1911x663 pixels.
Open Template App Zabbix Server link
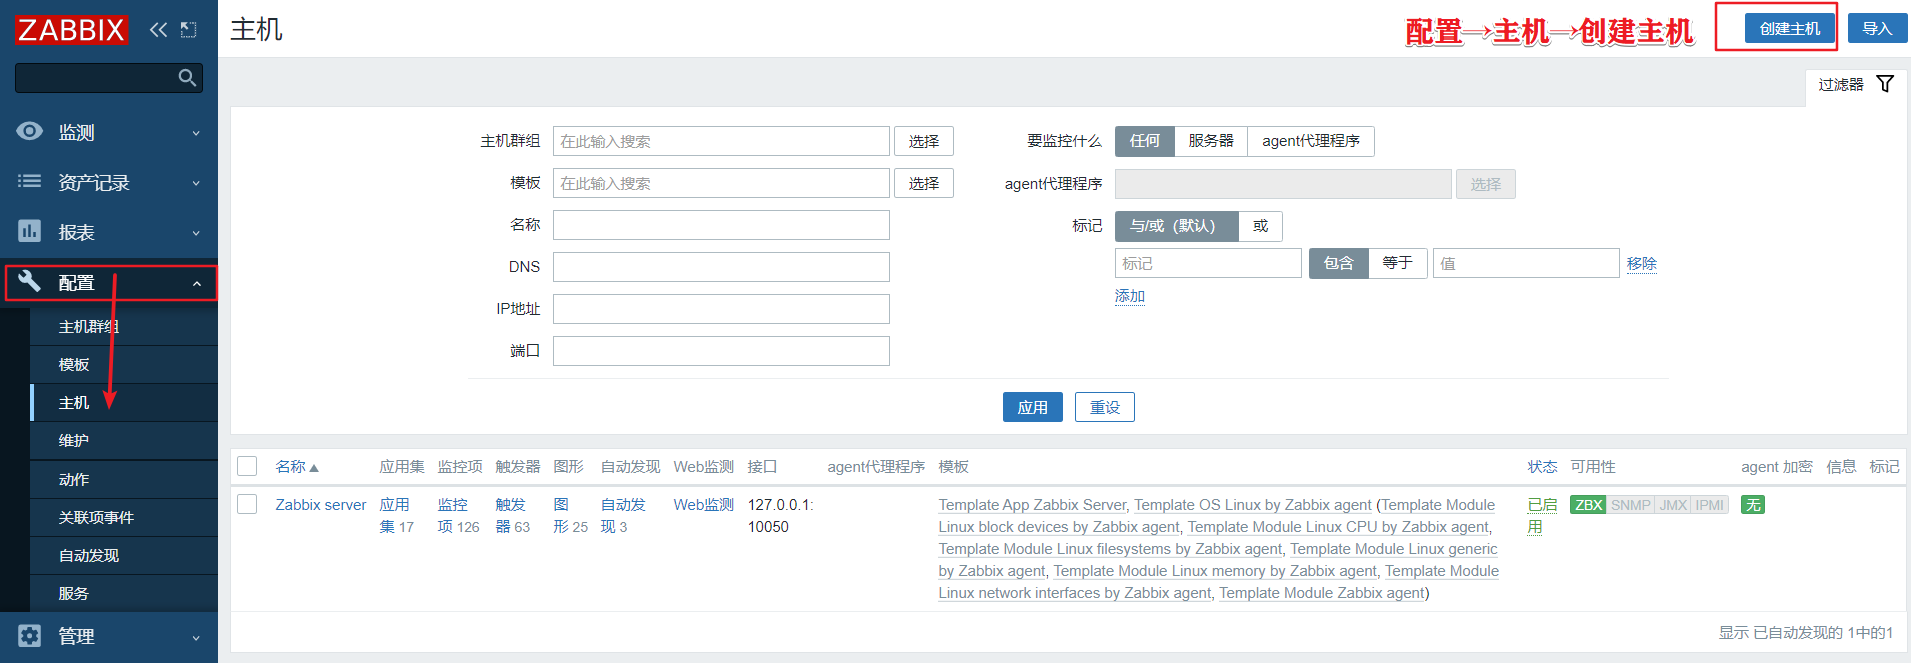click(x=1032, y=505)
